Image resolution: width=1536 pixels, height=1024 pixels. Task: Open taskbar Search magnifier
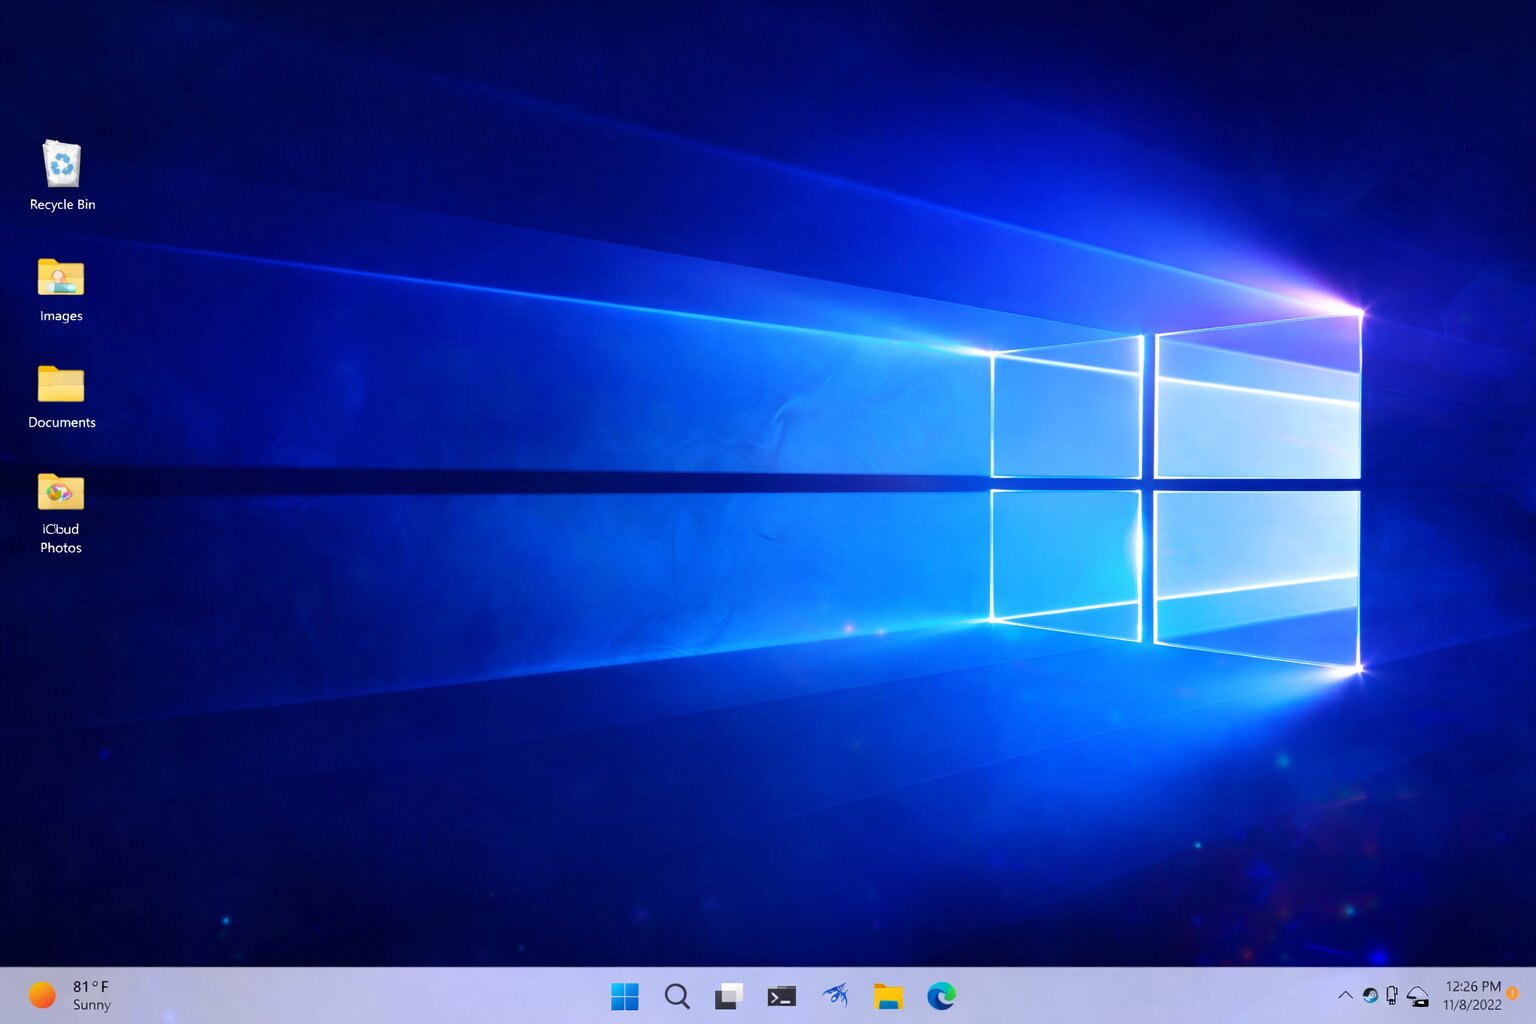click(677, 996)
